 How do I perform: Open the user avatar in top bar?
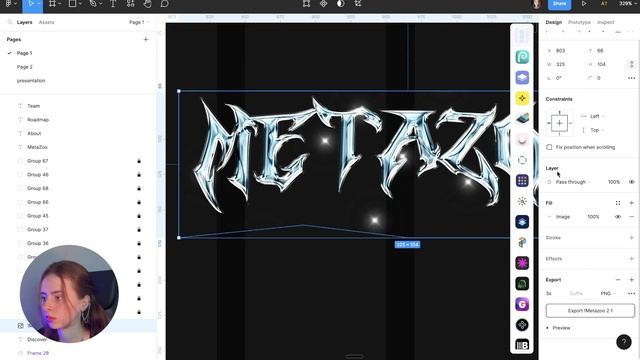pyautogui.click(x=536, y=4)
